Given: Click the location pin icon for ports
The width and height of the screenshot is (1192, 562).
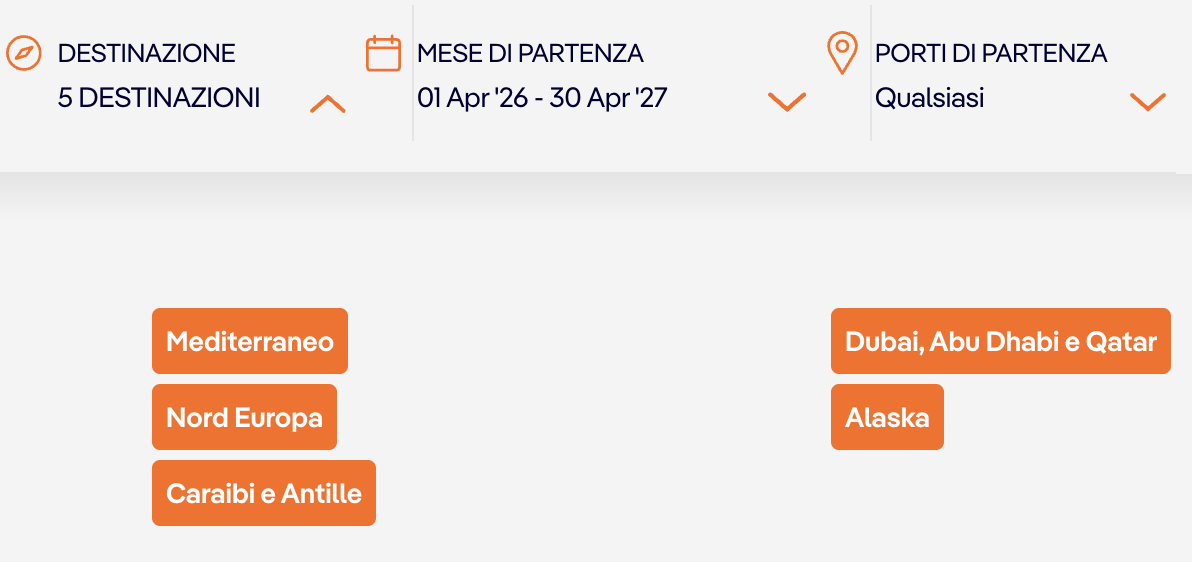Looking at the screenshot, I should pyautogui.click(x=843, y=53).
